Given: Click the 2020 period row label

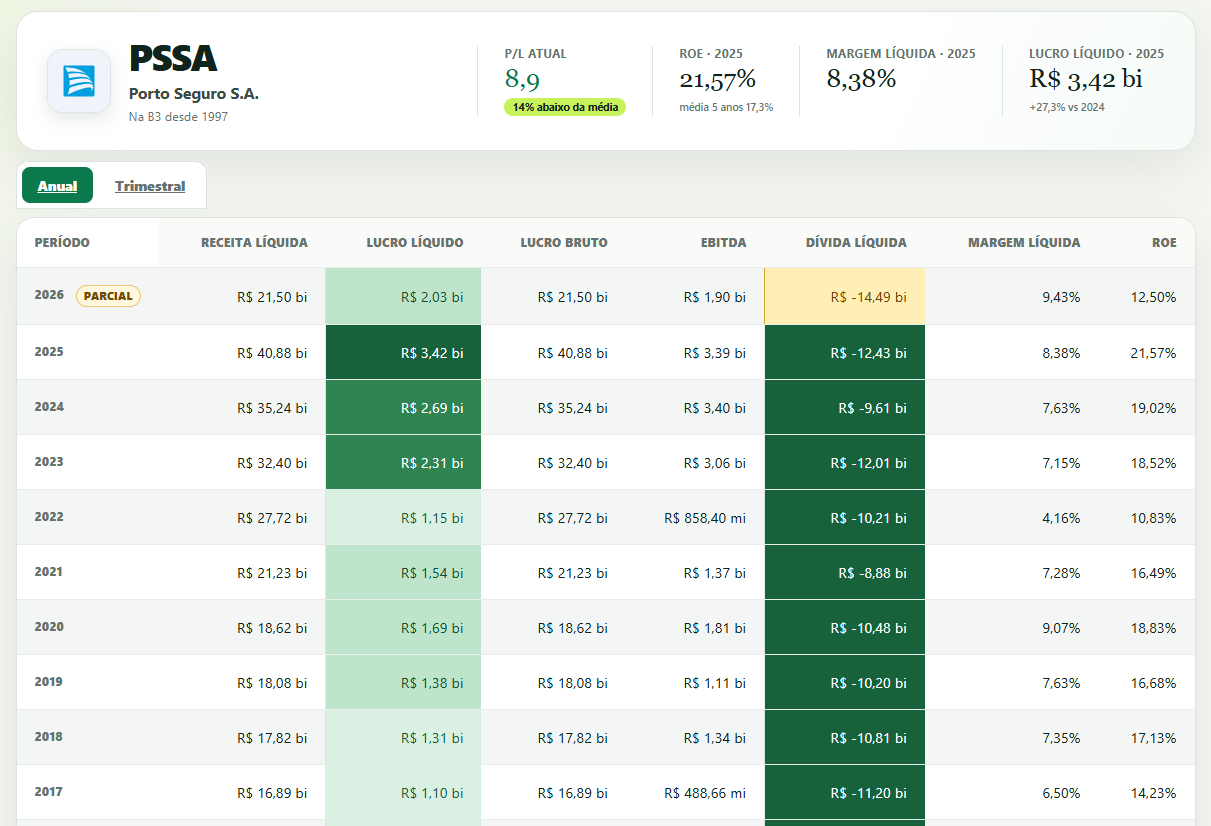Looking at the screenshot, I should coord(49,627).
